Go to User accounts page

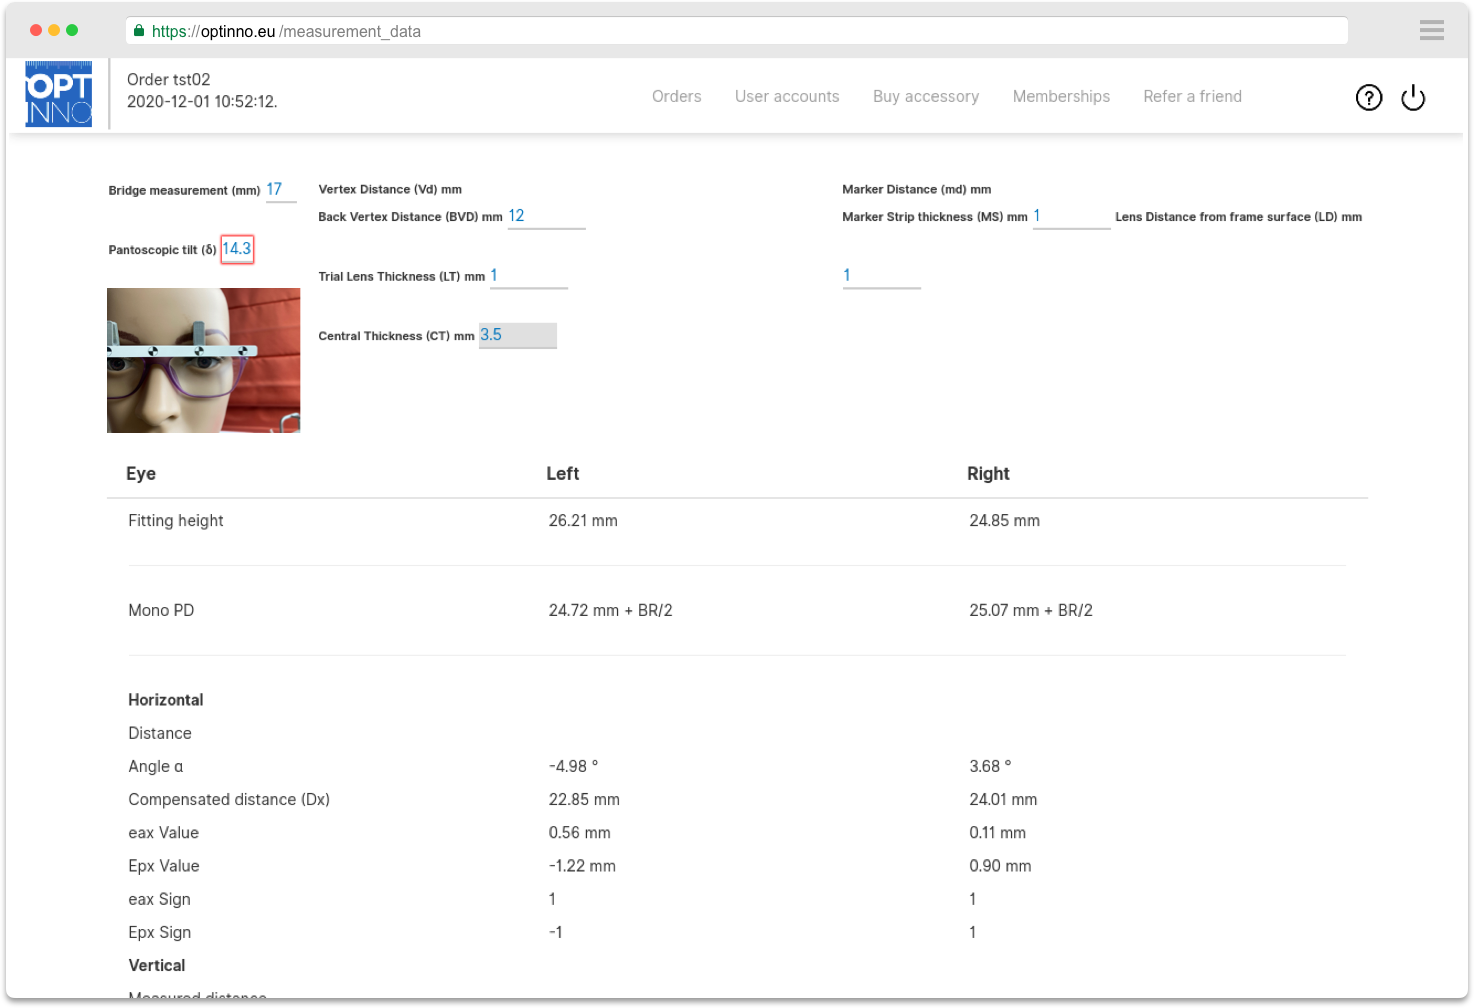[786, 96]
